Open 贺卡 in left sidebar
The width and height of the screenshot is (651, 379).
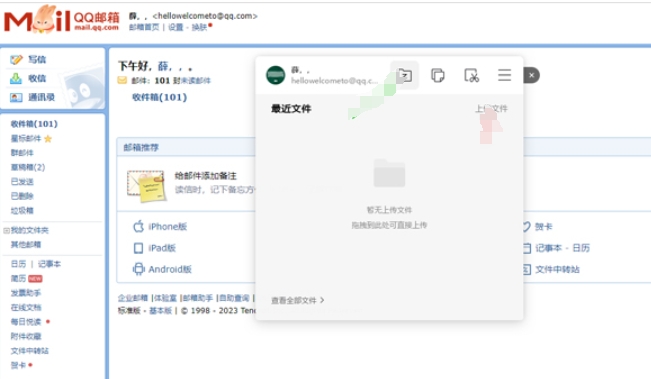(x=18, y=365)
